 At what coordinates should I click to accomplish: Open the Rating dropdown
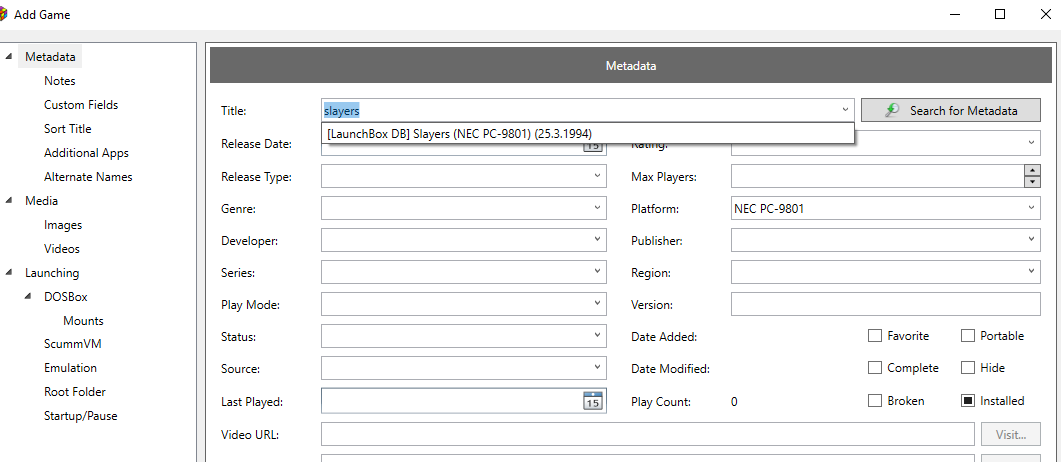(1031, 143)
